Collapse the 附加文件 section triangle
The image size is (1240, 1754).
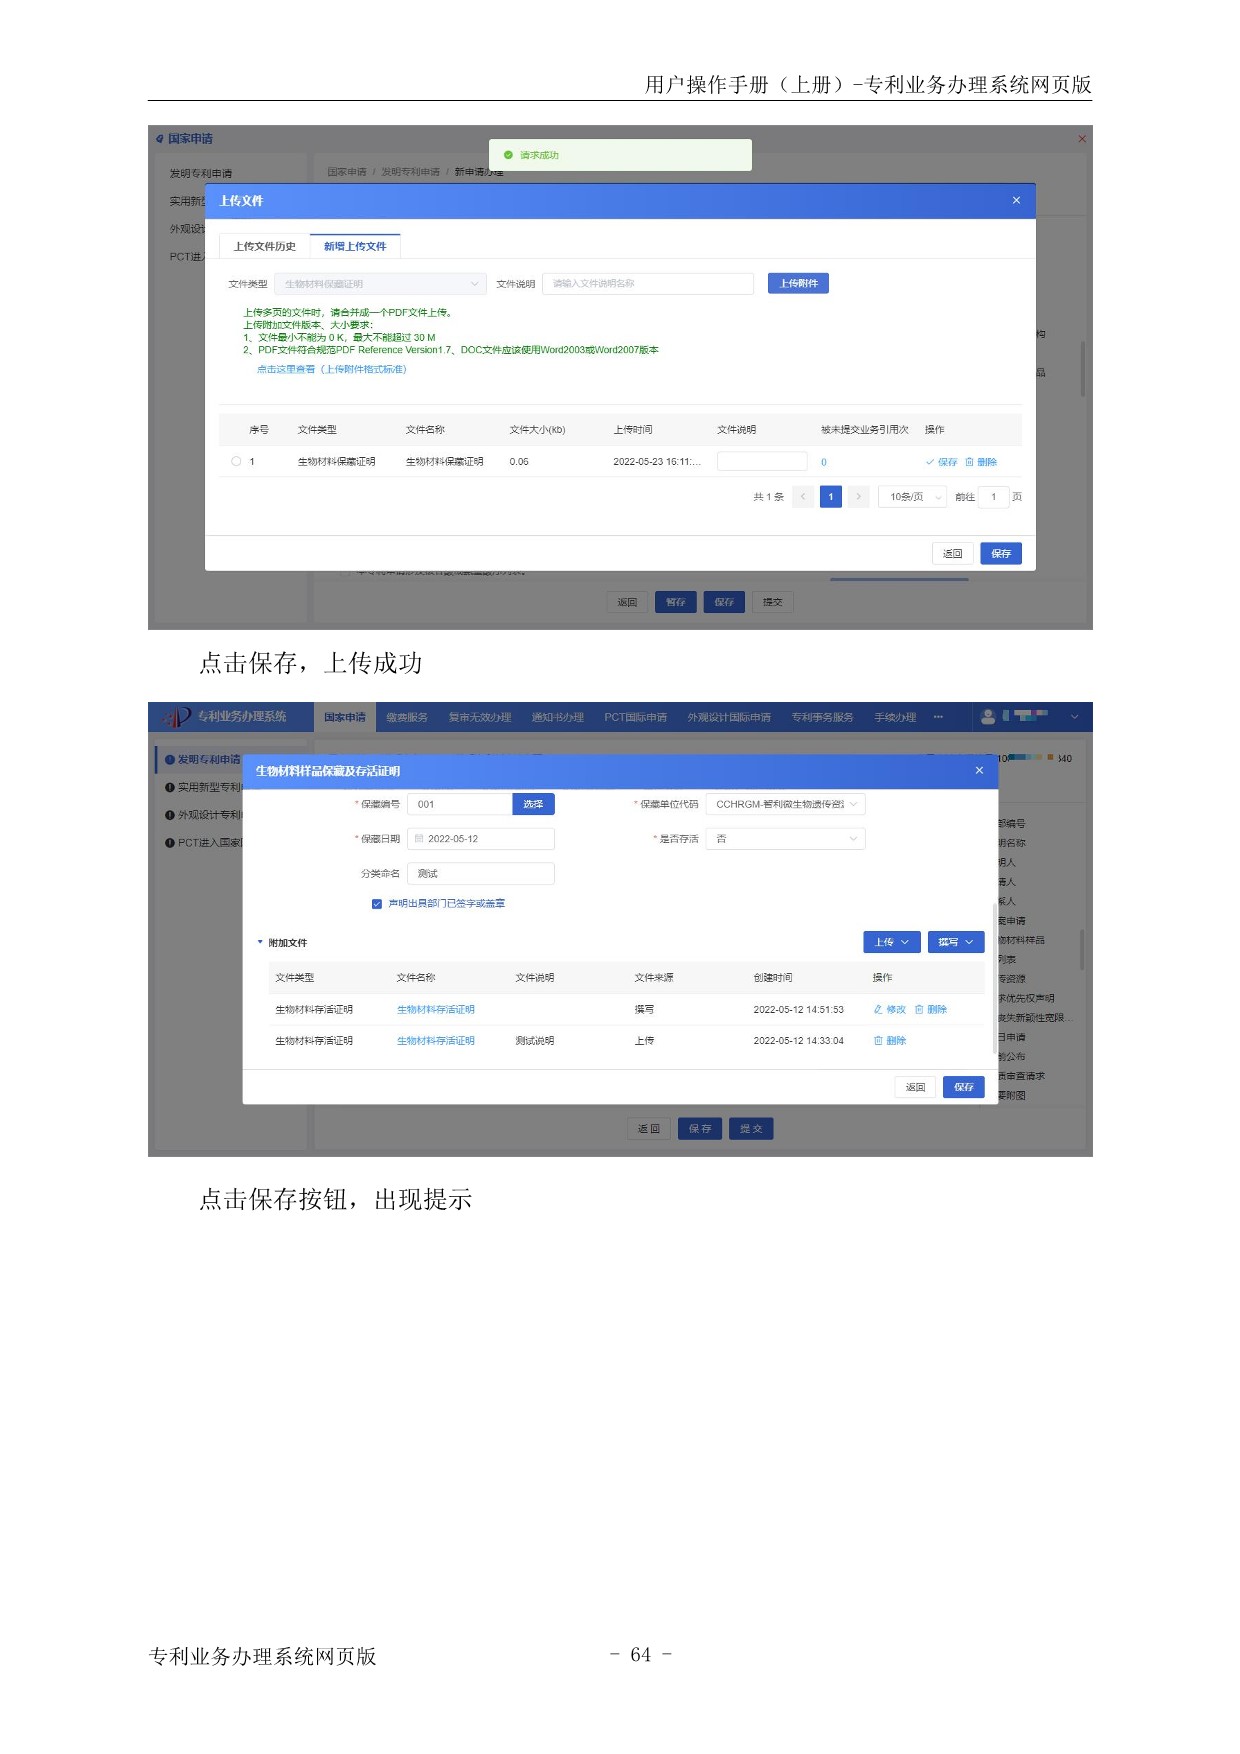[x=260, y=942]
